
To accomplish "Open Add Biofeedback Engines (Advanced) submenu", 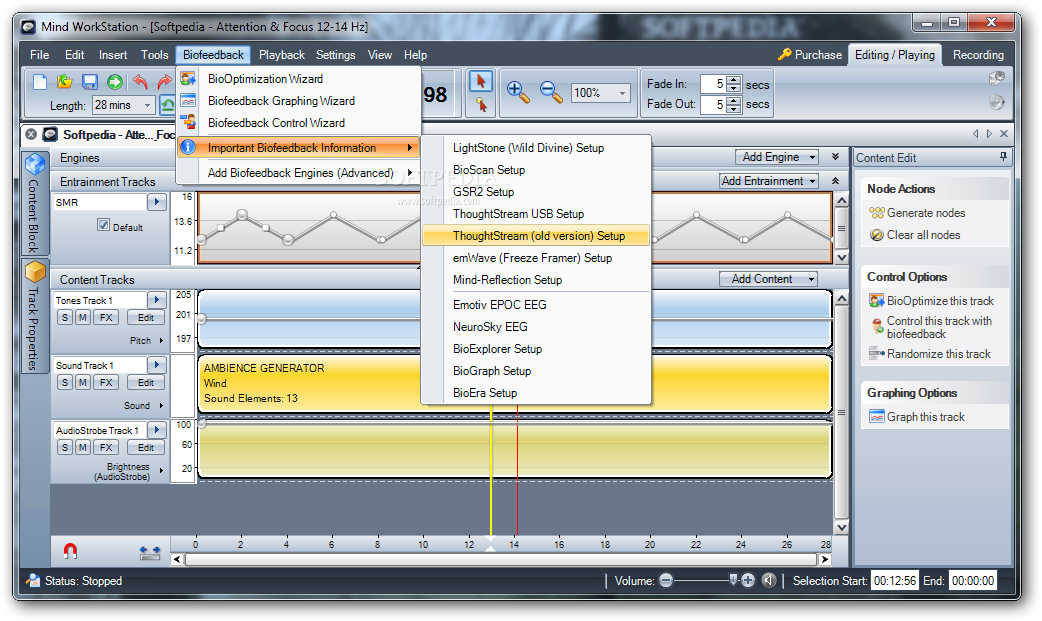I will pos(300,173).
